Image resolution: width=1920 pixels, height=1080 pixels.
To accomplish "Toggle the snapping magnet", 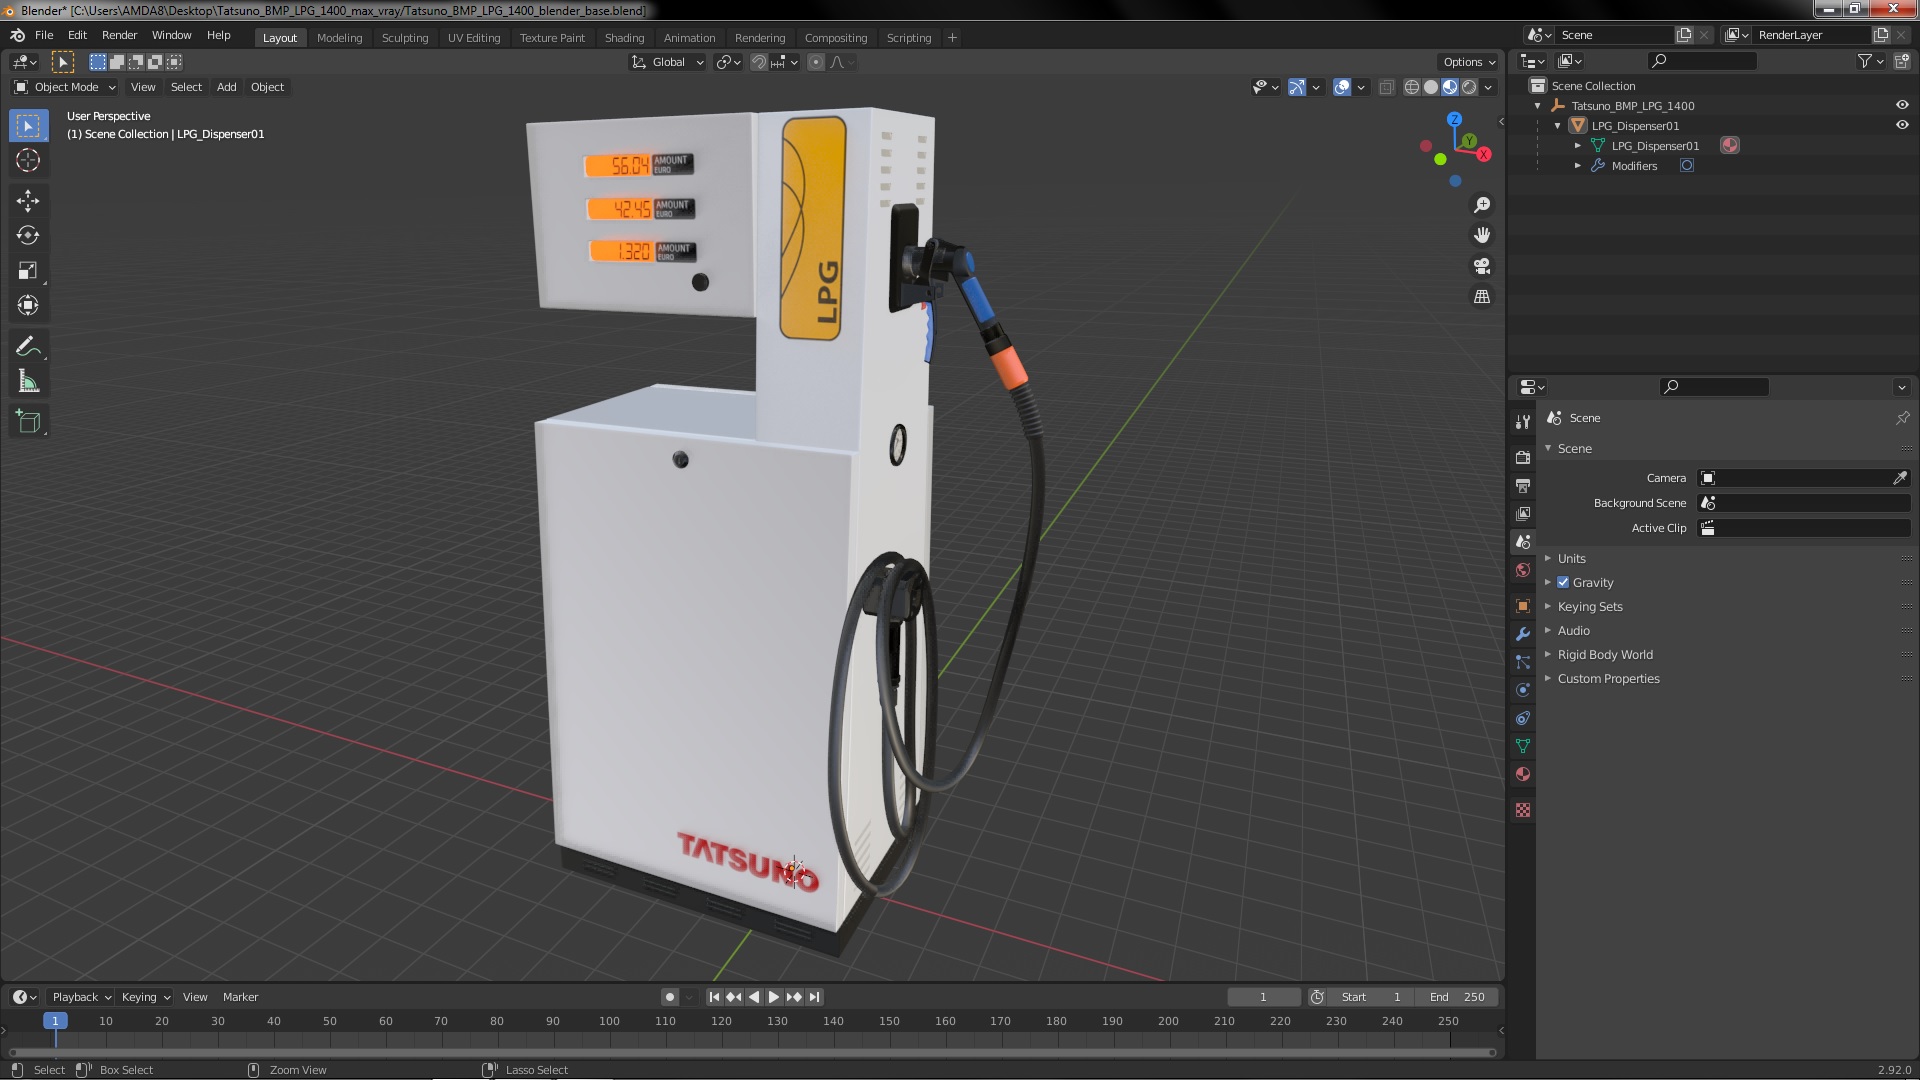I will (x=759, y=62).
